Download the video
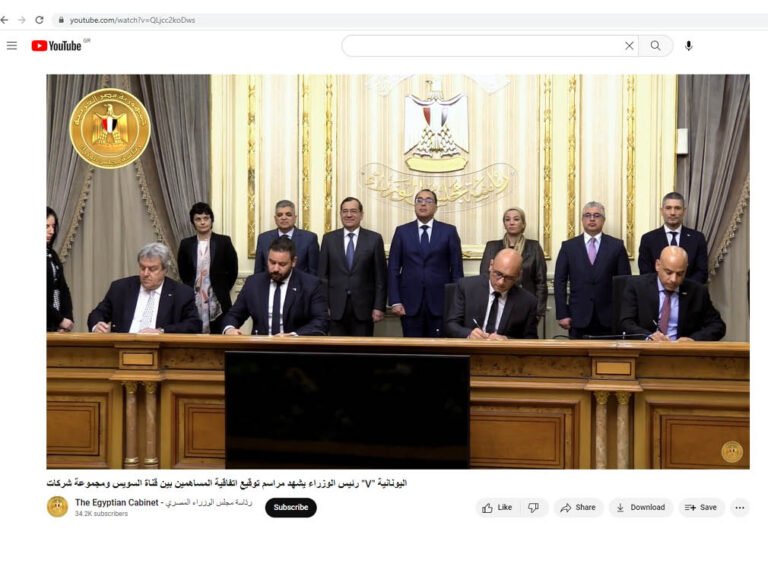This screenshot has height=576, width=768. 641,507
